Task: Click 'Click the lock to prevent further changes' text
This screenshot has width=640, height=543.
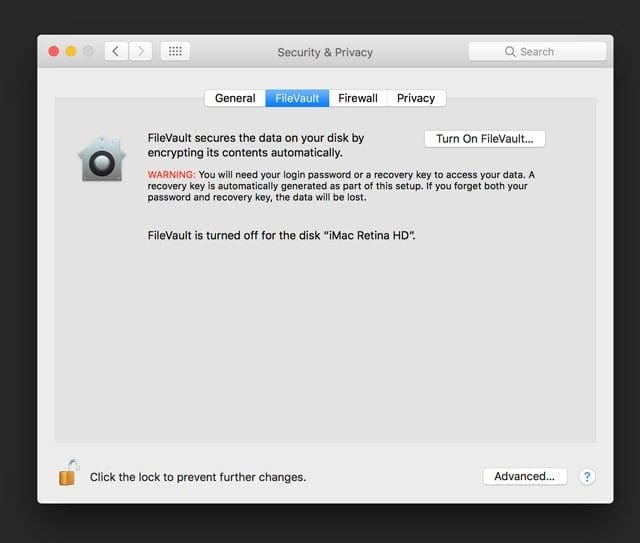Action: (198, 477)
